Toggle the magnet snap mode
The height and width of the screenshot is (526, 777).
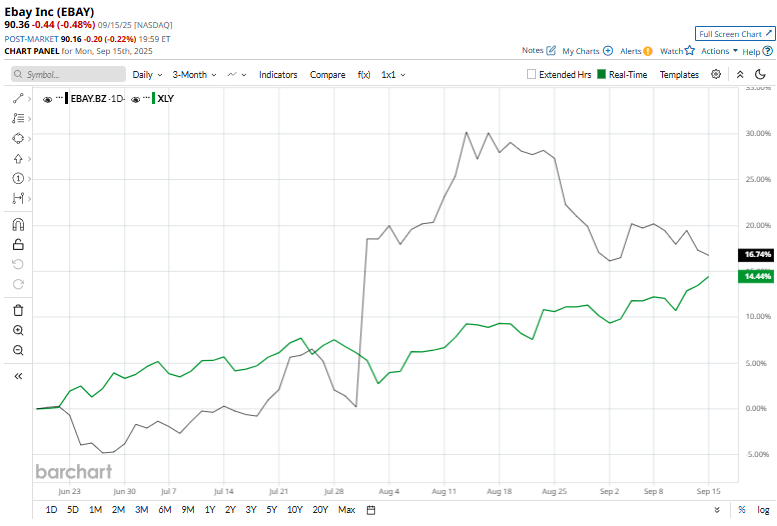click(18, 225)
